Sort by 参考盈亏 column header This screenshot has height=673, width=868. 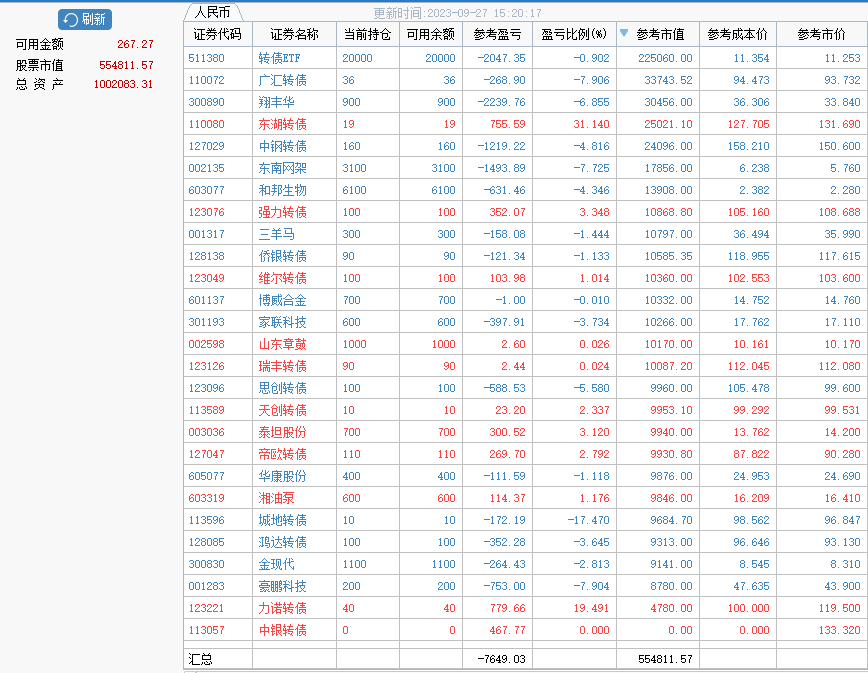497,34
